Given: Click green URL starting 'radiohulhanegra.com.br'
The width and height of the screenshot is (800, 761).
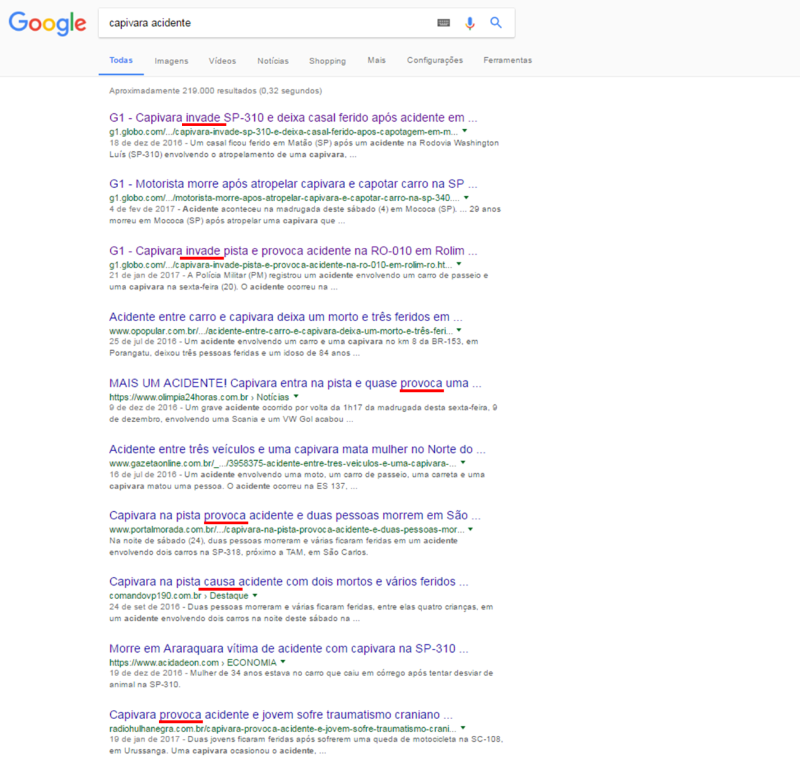Looking at the screenshot, I should (283, 728).
